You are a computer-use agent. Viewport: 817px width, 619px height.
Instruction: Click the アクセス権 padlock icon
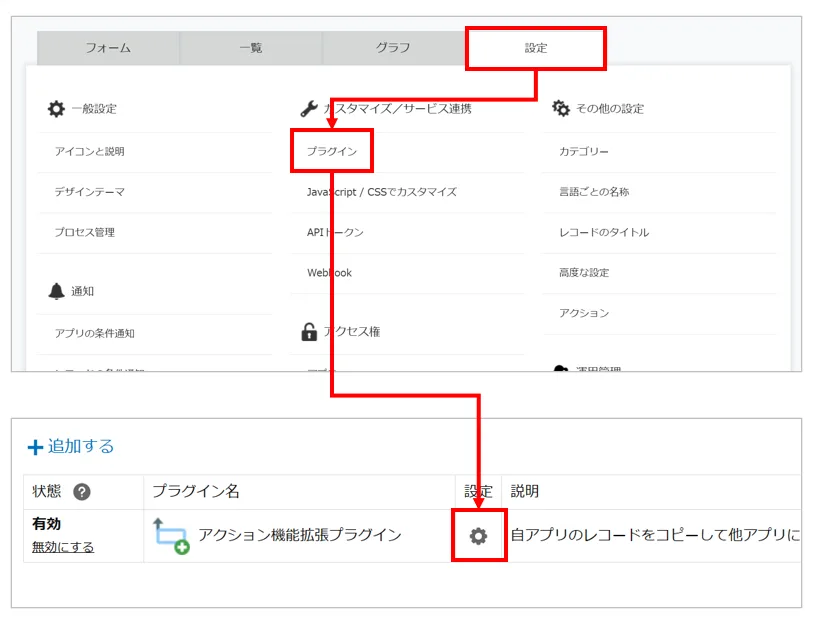(309, 332)
